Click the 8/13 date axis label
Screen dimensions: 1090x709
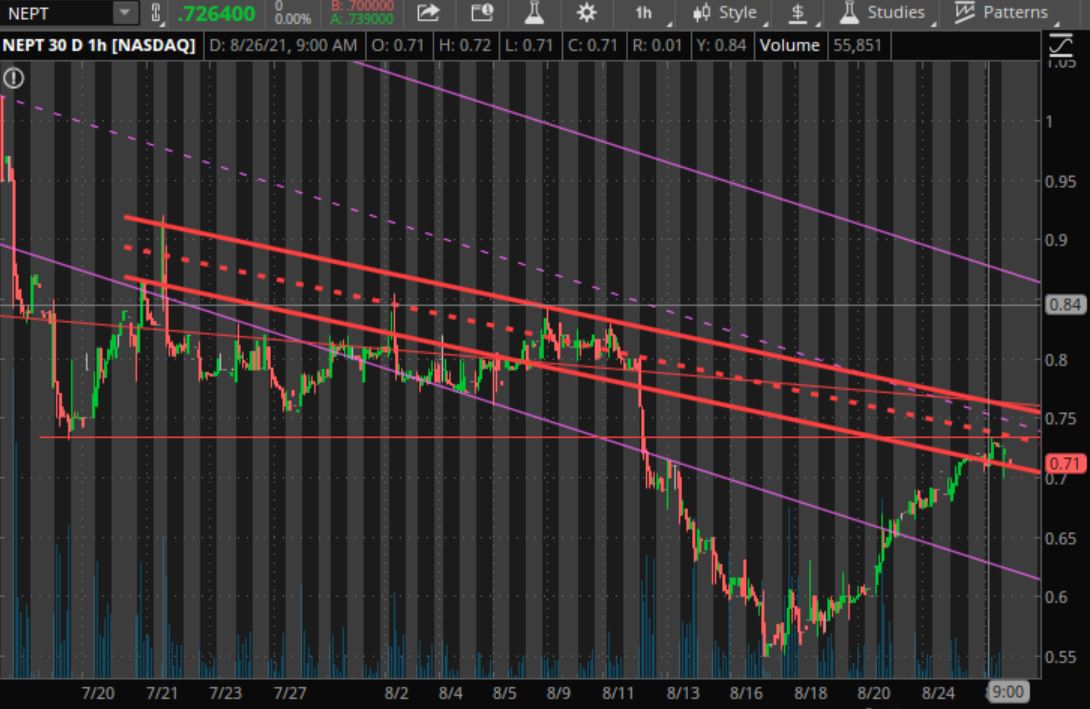click(x=683, y=693)
